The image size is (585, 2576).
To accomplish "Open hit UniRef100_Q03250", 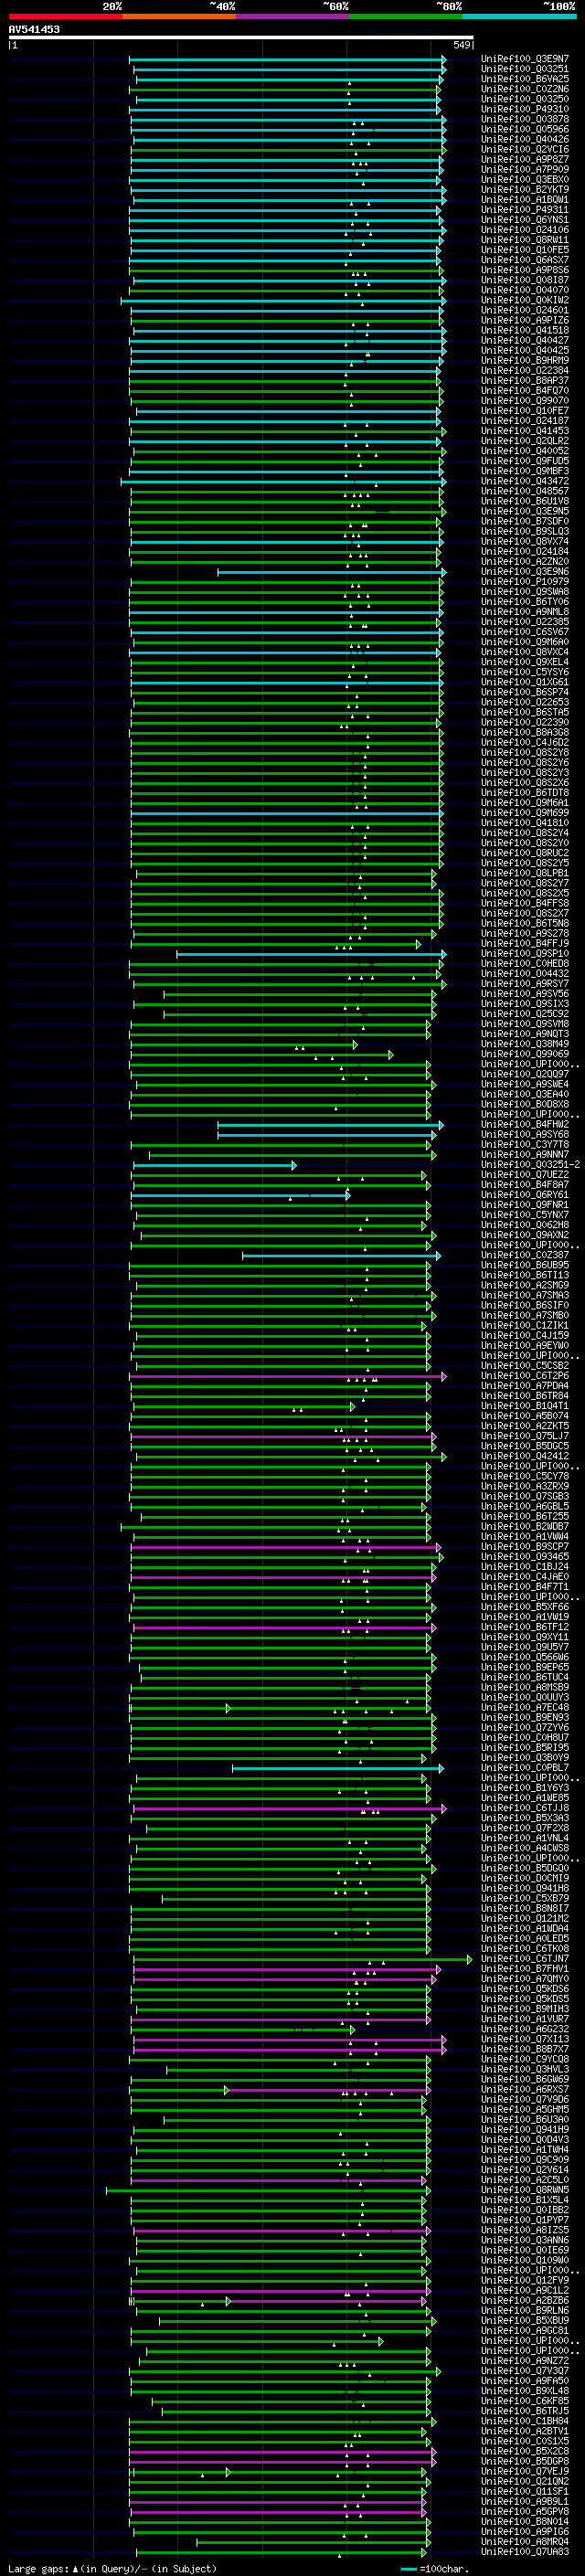I will coord(525,99).
